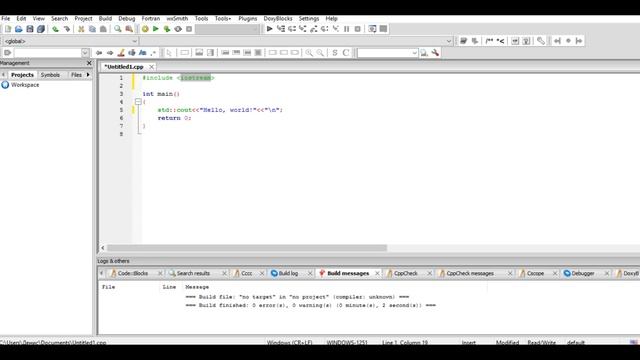The image size is (640, 360).
Task: Select the Search results tab
Action: coord(193,273)
